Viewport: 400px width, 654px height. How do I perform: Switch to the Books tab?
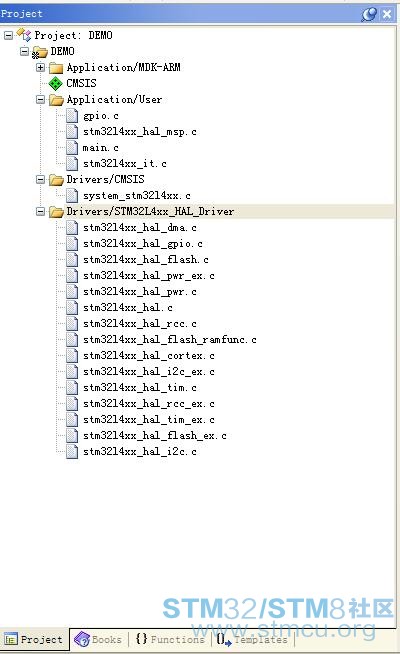(x=98, y=639)
